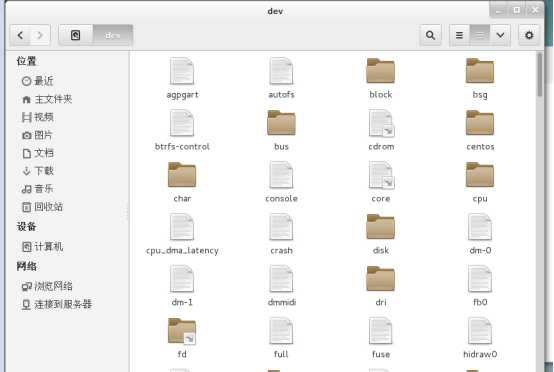The height and width of the screenshot is (372, 554).
Task: Open Music (音乐) in sidebar
Action: click(37, 189)
